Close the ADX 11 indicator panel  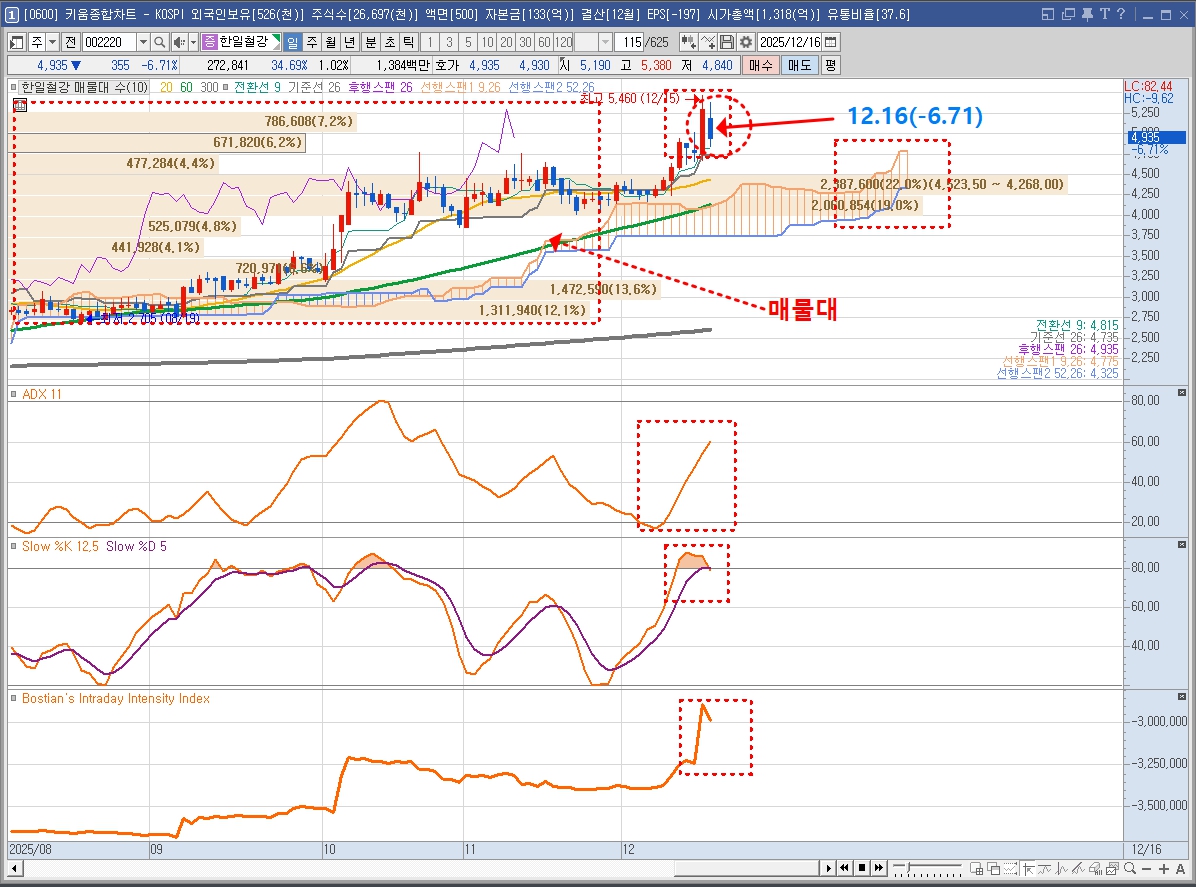pos(1182,393)
